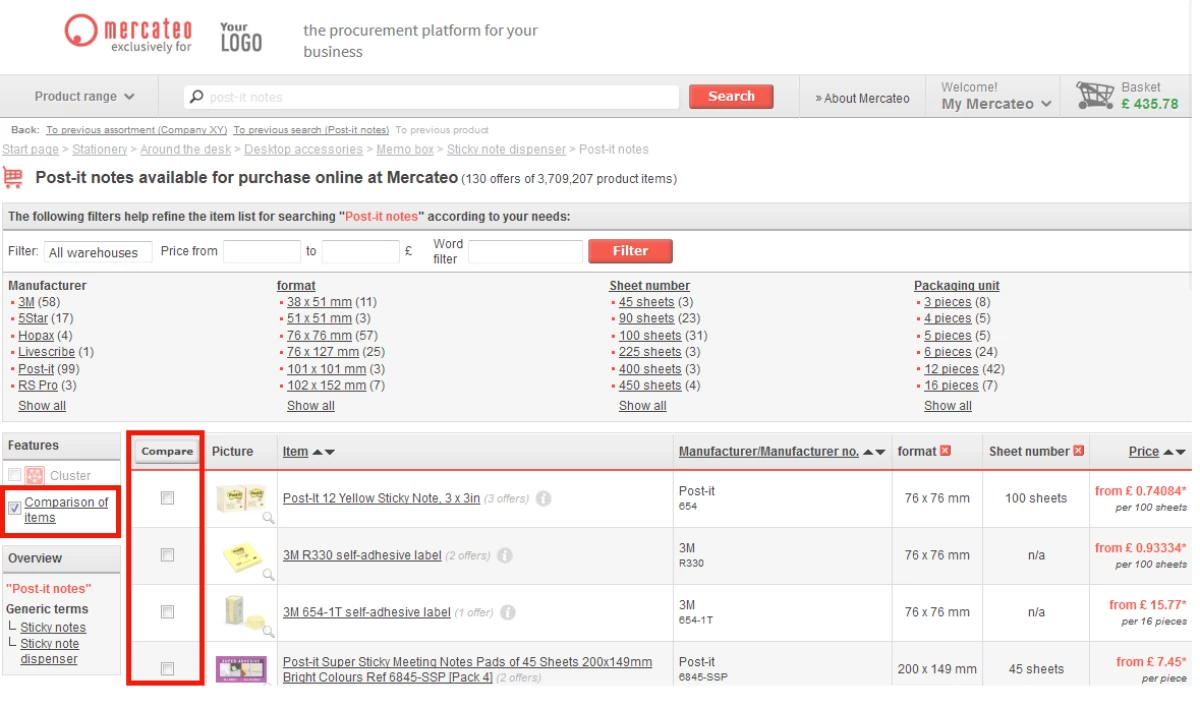Open the All warehouses filter dropdown

click(97, 252)
